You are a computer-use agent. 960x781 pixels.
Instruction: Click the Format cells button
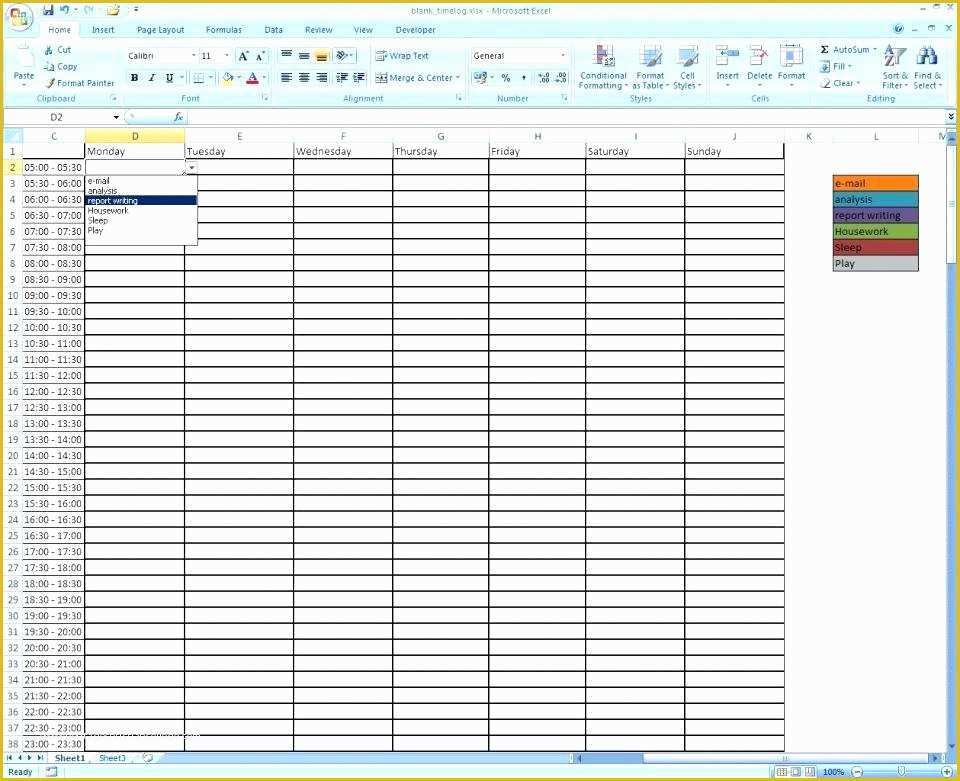point(791,66)
